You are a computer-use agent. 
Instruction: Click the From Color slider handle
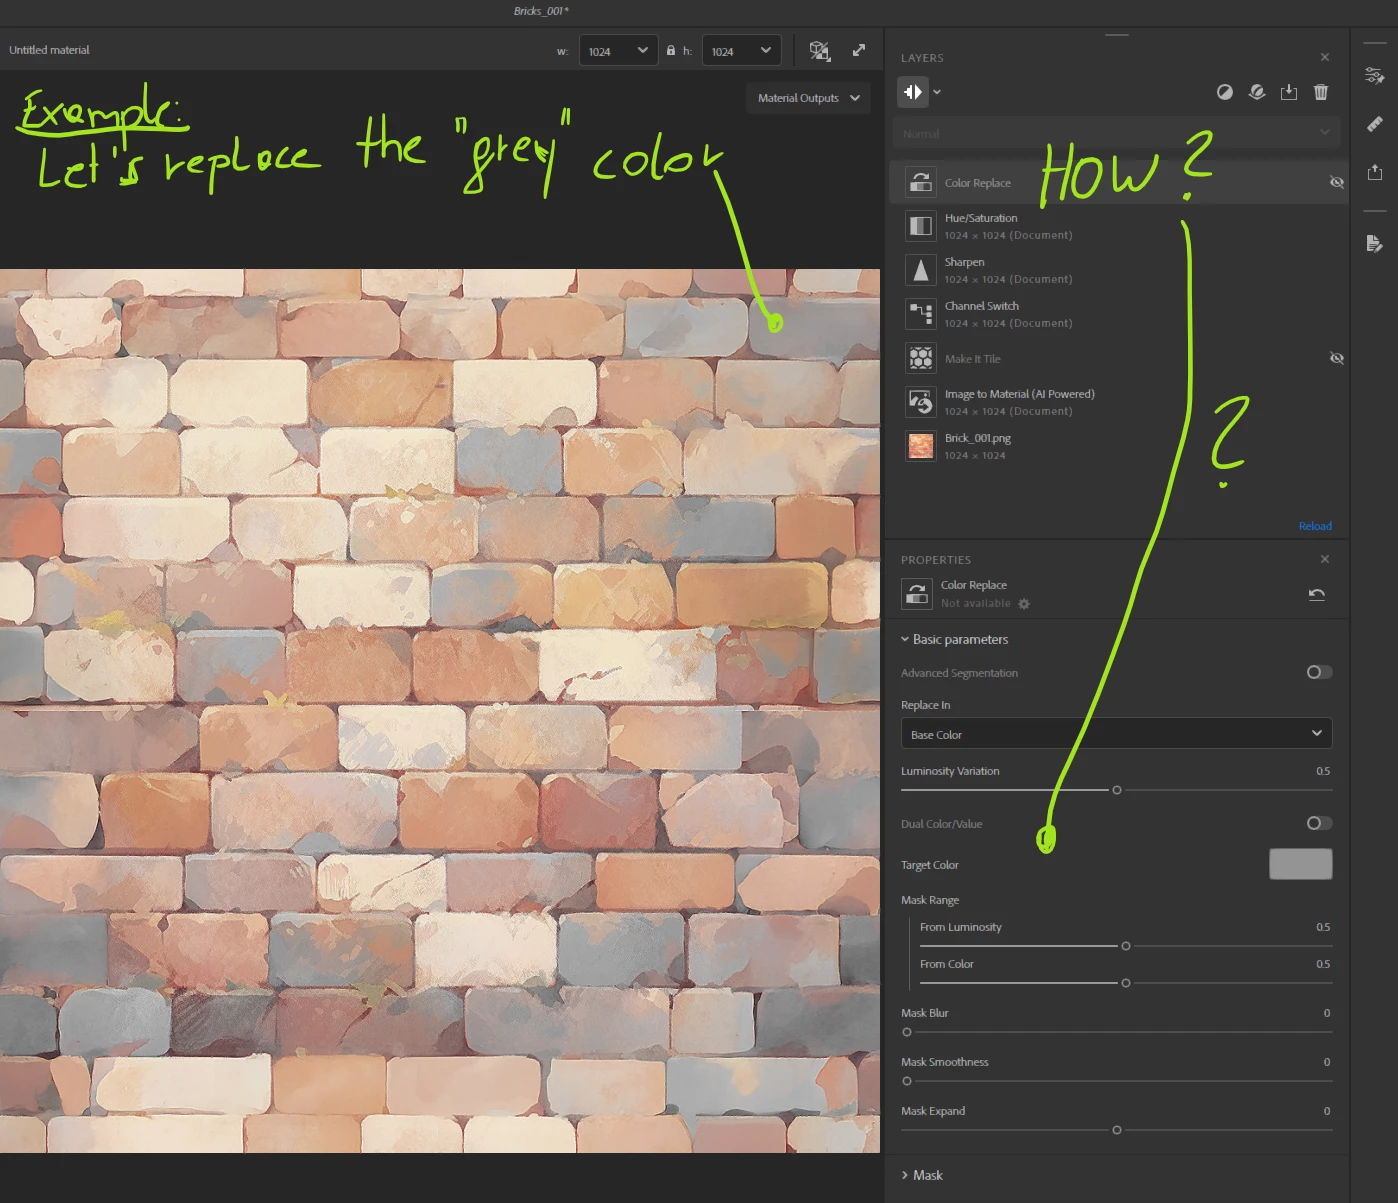pyautogui.click(x=1126, y=983)
